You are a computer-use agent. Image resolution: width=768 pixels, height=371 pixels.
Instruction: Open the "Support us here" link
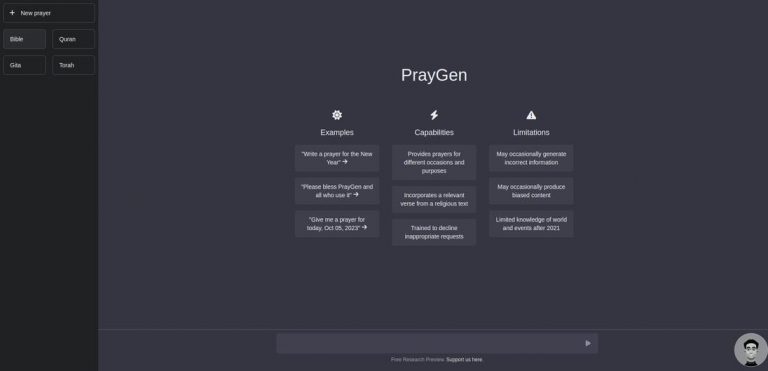pyautogui.click(x=464, y=359)
